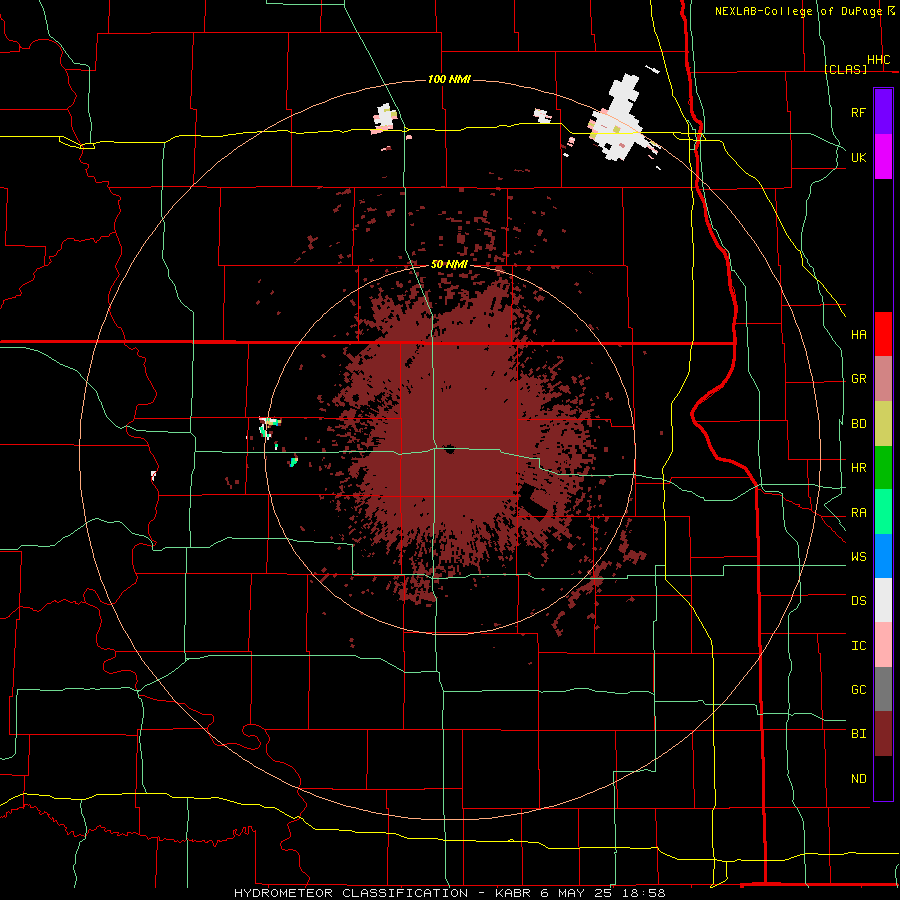This screenshot has width=900, height=900.
Task: Click the HHC product label
Action: (878, 60)
